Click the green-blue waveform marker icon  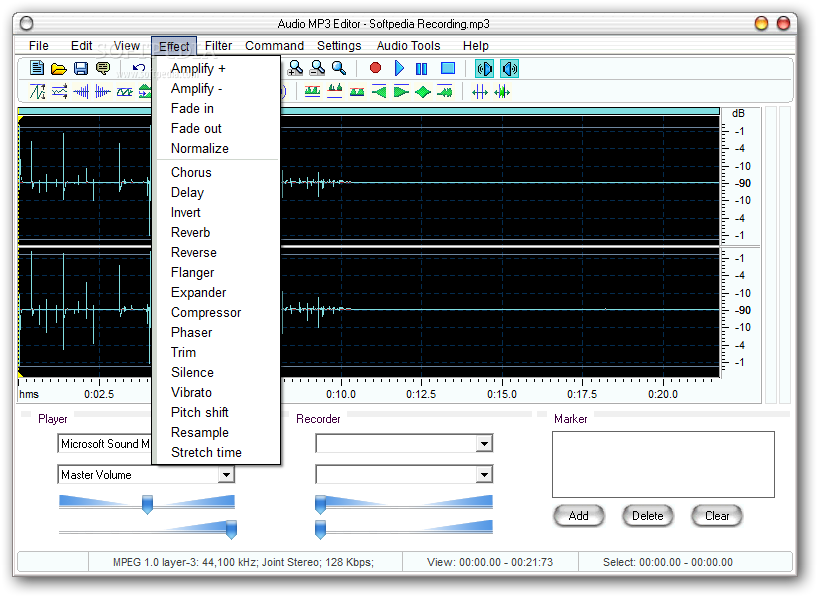click(x=502, y=92)
